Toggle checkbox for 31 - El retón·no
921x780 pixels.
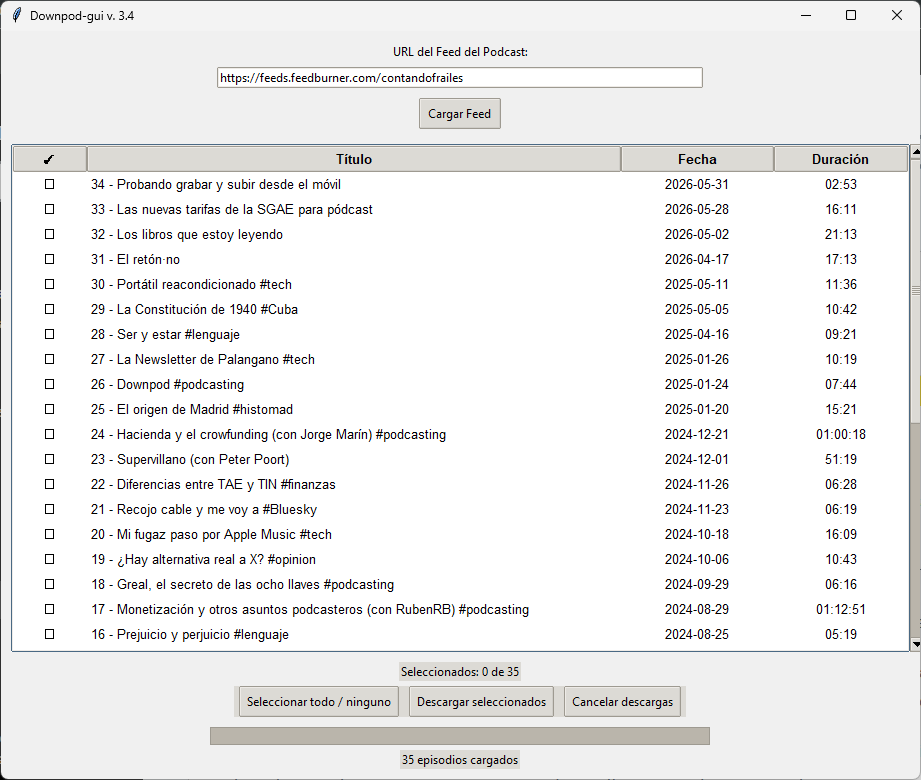click(49, 259)
